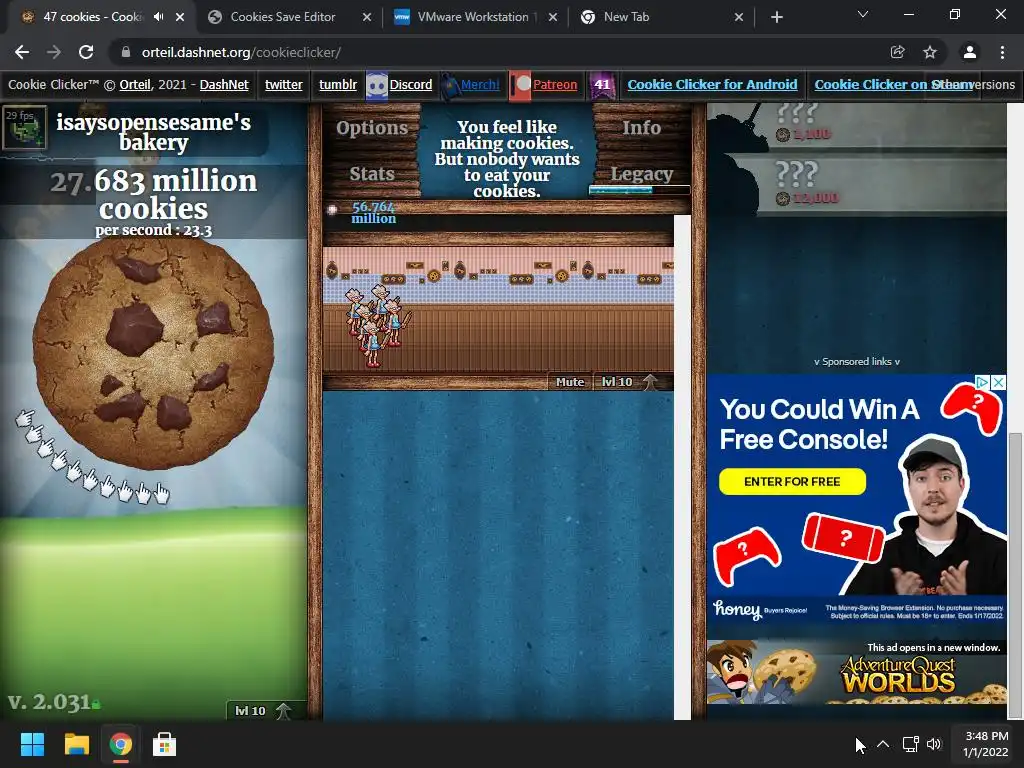Switch to the 47 cookies tab
Image resolution: width=1024 pixels, height=768 pixels.
(x=91, y=17)
